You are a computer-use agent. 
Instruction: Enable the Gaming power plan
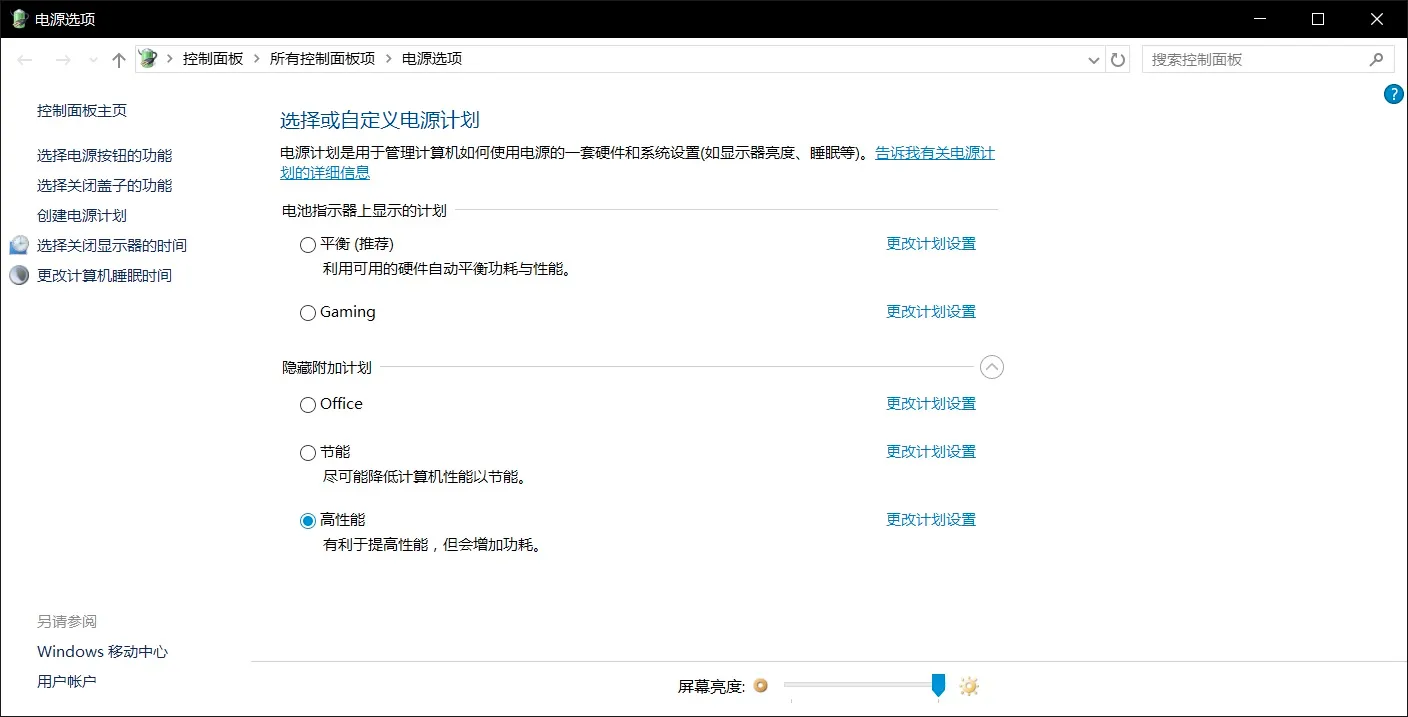pos(307,312)
